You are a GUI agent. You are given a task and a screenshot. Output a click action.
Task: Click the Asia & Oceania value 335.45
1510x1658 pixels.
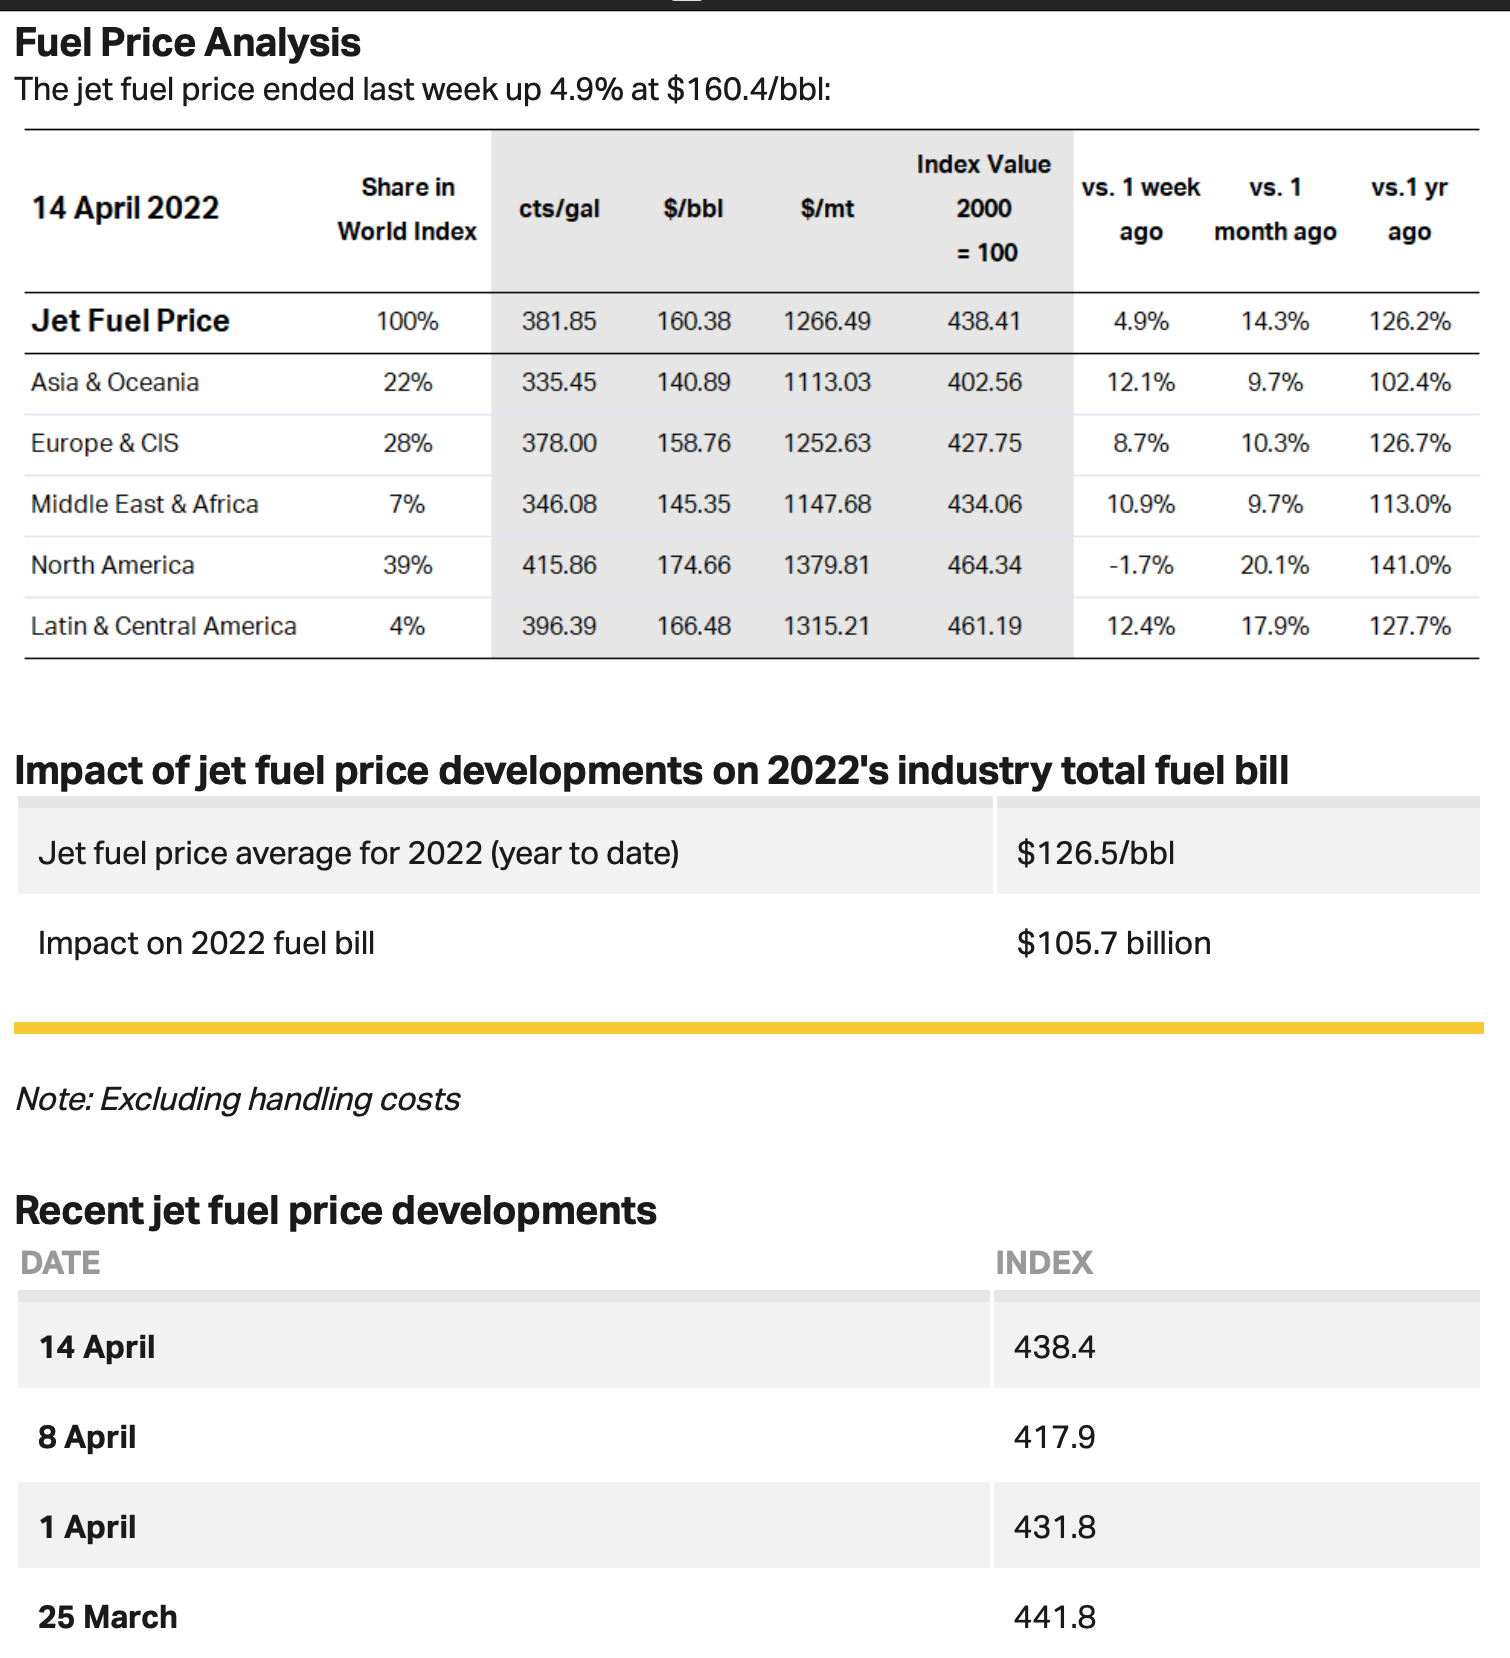click(559, 382)
